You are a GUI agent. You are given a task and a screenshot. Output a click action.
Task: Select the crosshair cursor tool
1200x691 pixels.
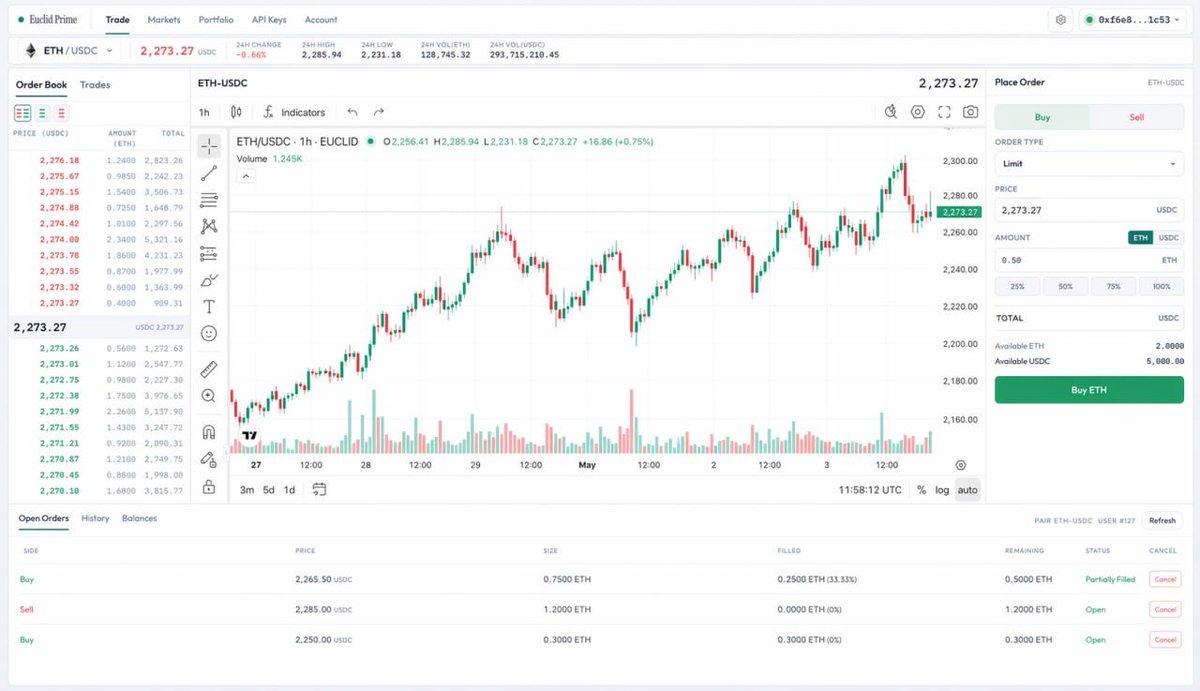[209, 147]
